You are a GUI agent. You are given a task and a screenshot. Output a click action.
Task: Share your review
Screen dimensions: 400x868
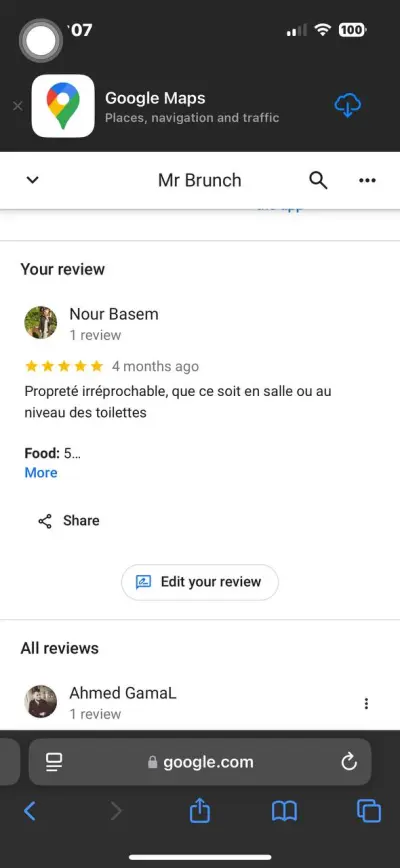pyautogui.click(x=69, y=520)
